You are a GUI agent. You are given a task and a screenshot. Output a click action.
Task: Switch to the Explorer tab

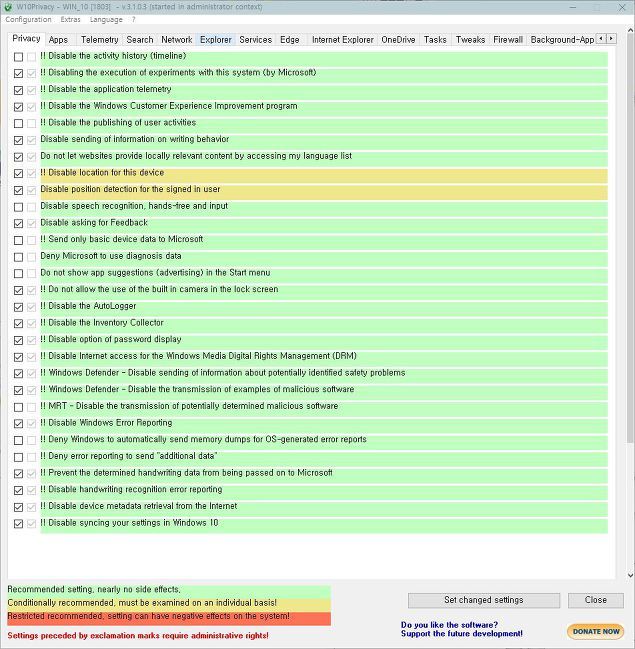[216, 40]
